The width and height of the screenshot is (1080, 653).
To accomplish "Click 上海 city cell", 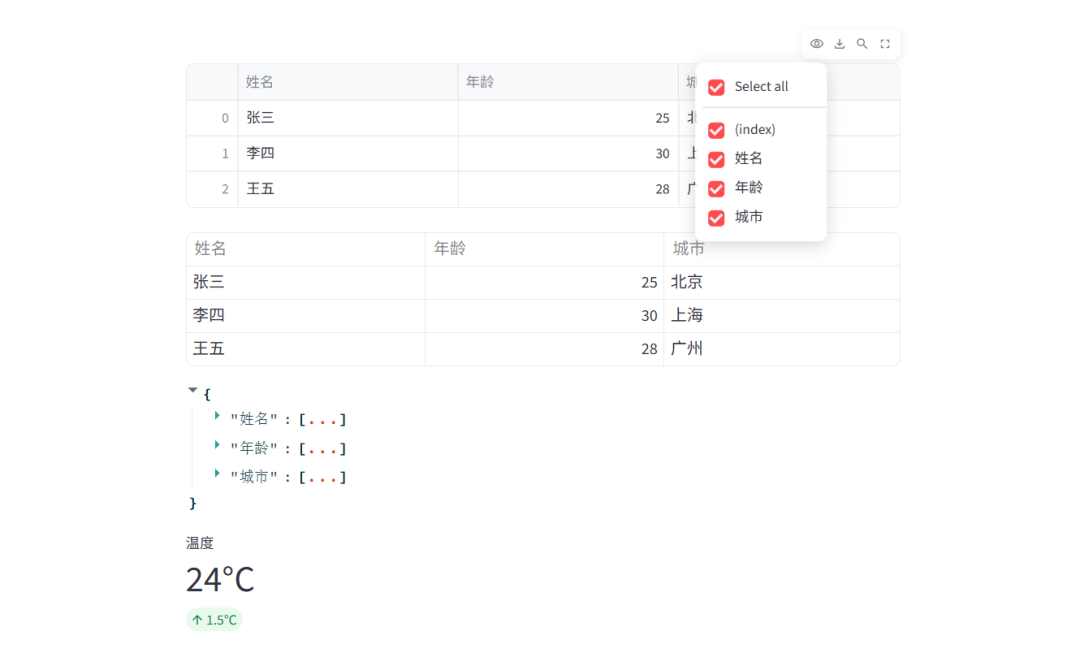I will (x=782, y=315).
